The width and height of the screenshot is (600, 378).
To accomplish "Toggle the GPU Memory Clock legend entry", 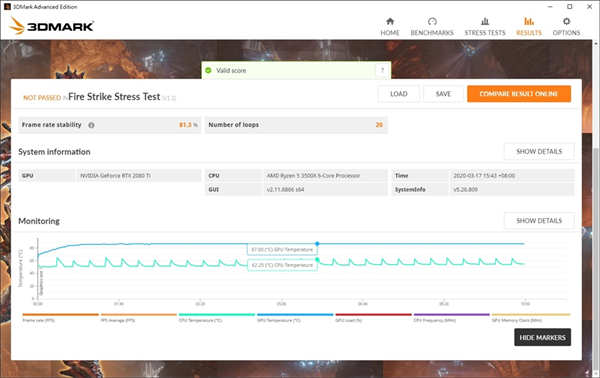I will 531,318.
